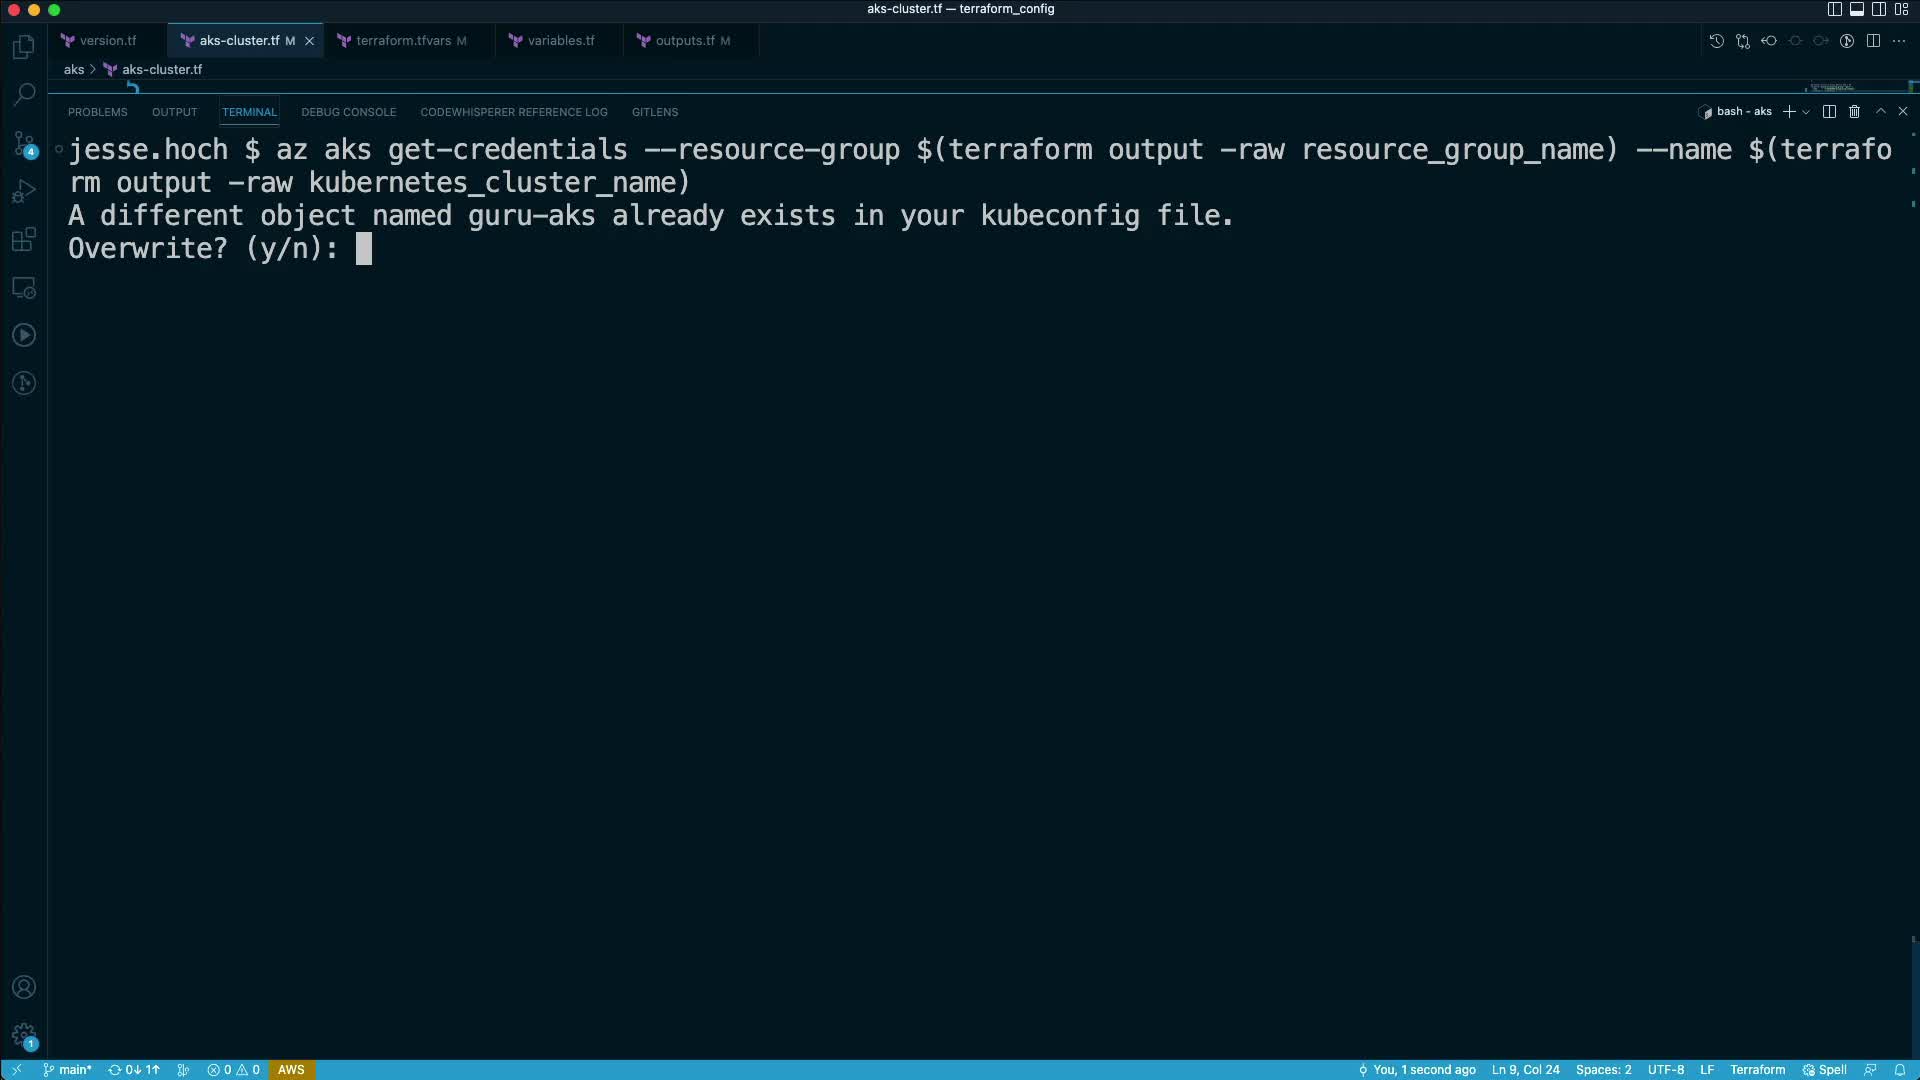Open the Search view in activity bar

pyautogui.click(x=24, y=95)
